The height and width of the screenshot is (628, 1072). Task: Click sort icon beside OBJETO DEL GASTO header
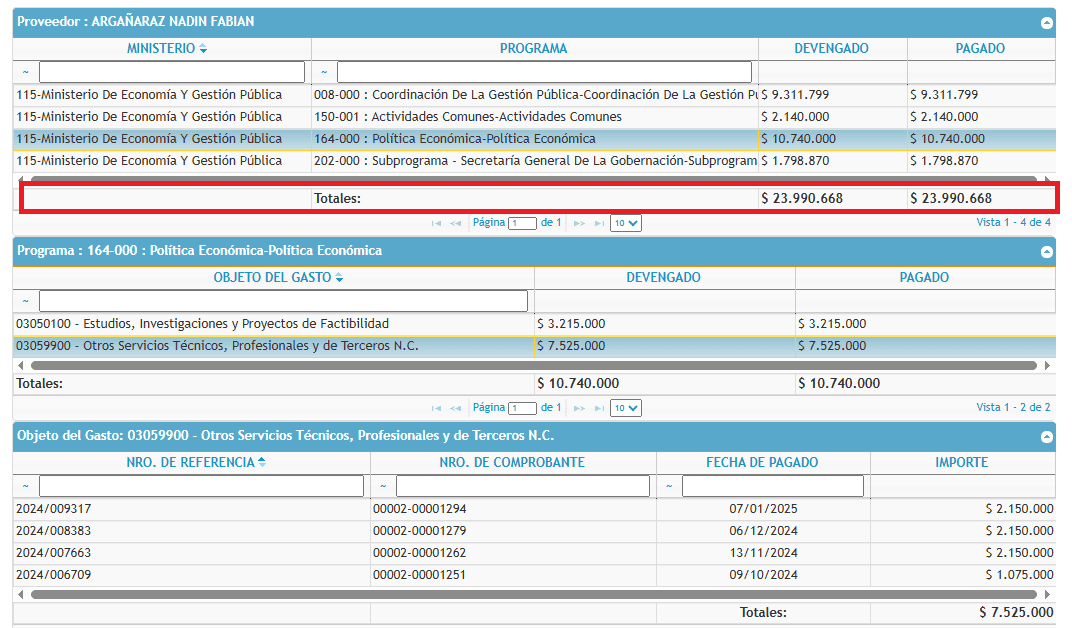pos(339,278)
